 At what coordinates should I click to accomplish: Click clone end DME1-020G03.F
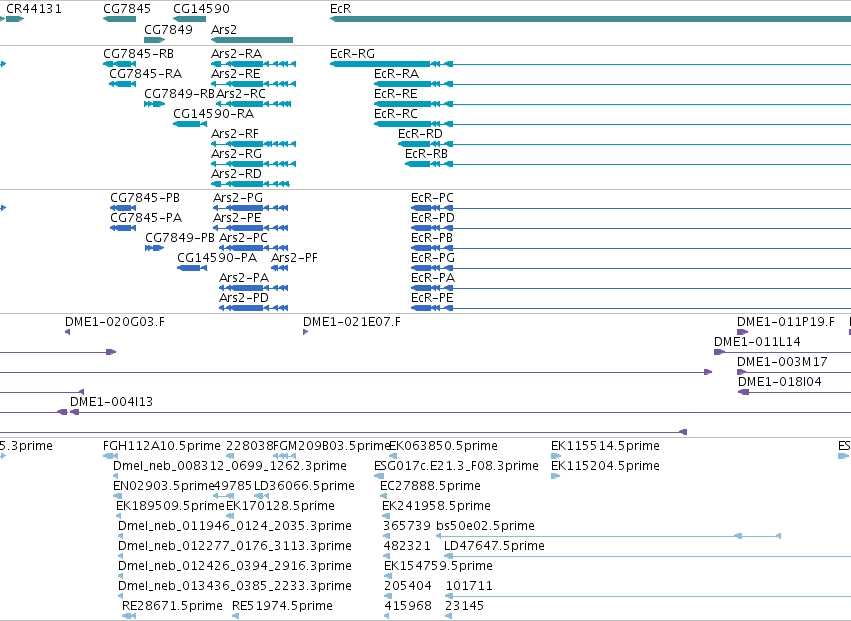(115, 322)
